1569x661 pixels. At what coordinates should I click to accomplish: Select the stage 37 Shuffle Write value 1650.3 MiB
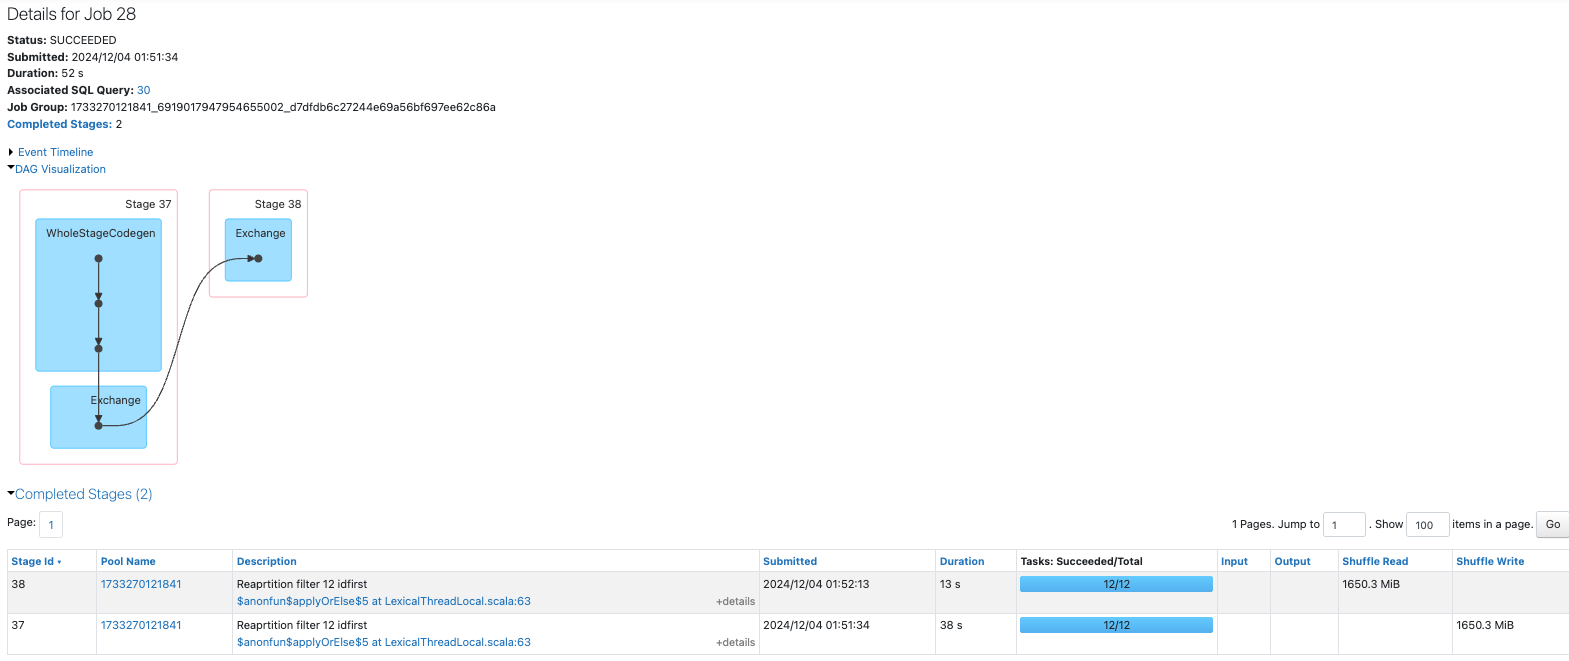pos(1485,625)
